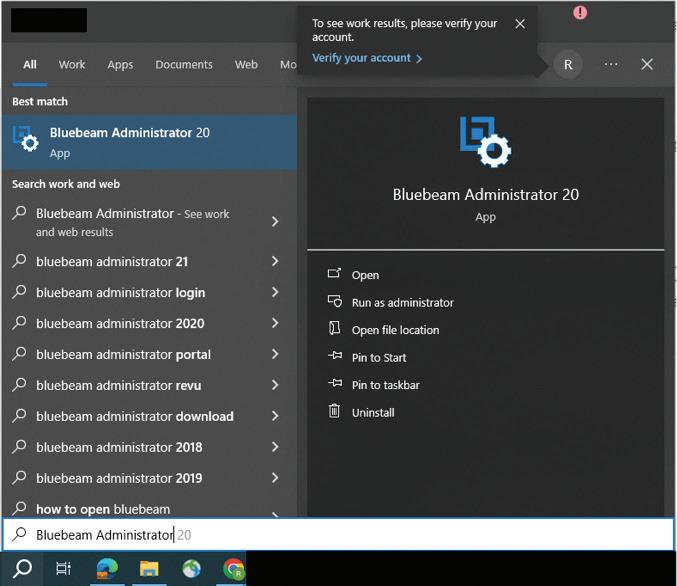The width and height of the screenshot is (677, 586).
Task: Click 'Bluebeam Administrator 20' title in preview pane
Action: (486, 195)
